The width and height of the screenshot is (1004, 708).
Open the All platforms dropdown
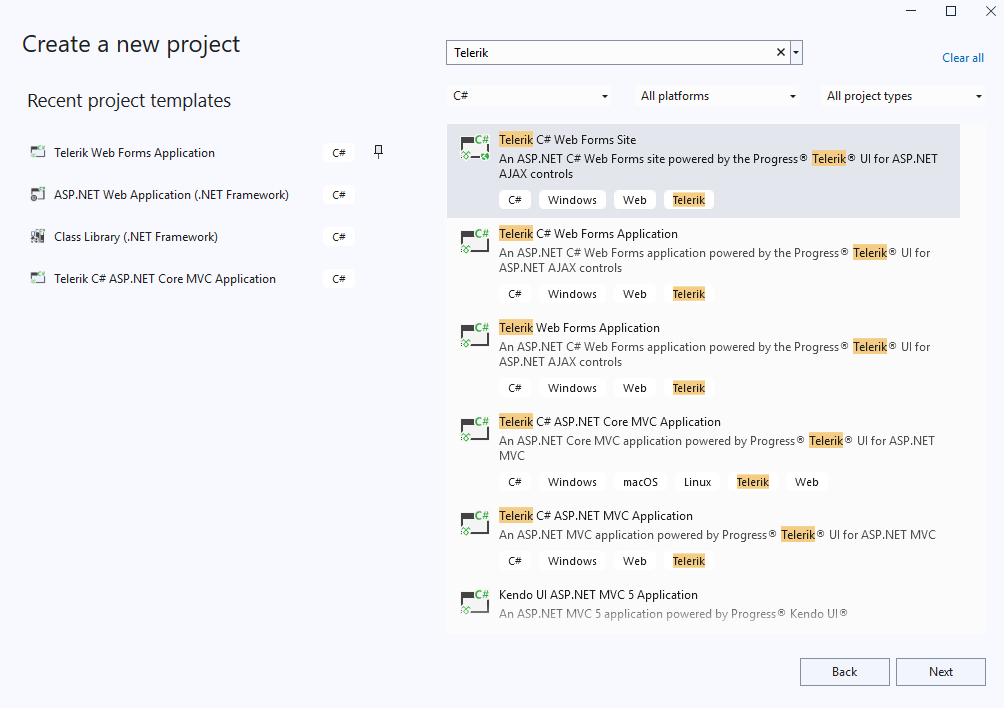point(717,95)
